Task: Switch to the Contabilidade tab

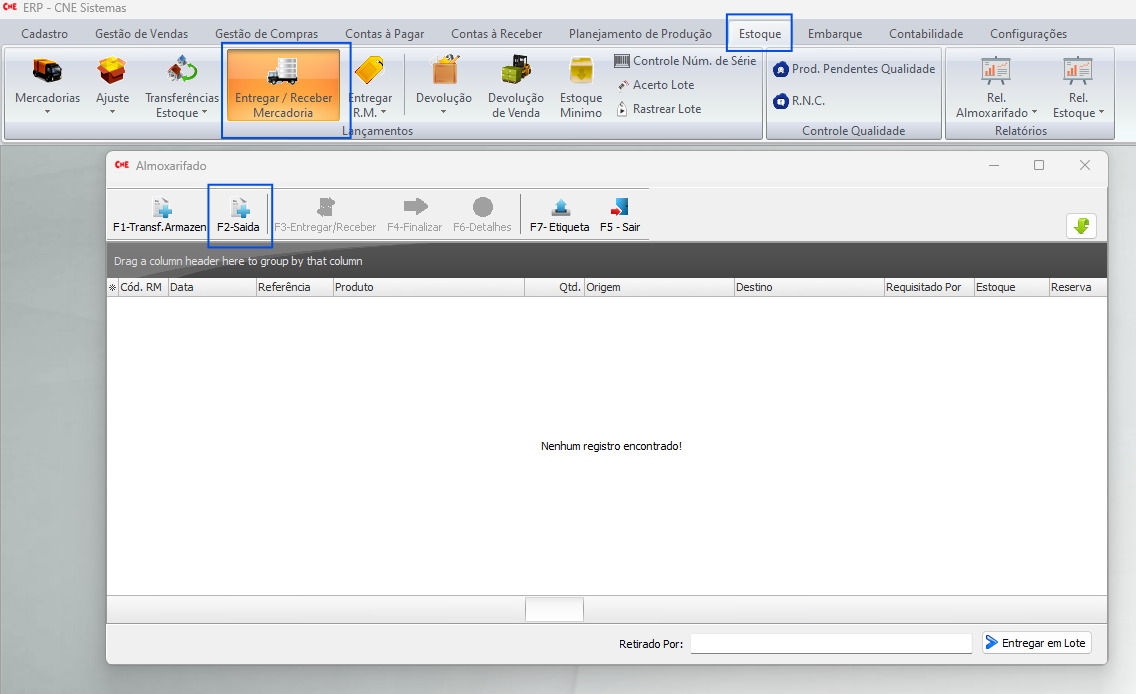Action: point(925,34)
